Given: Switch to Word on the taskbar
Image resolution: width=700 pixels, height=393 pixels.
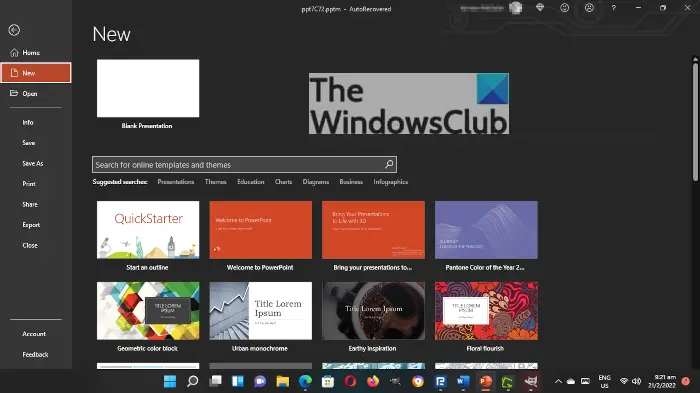Looking at the screenshot, I should pyautogui.click(x=463, y=381).
